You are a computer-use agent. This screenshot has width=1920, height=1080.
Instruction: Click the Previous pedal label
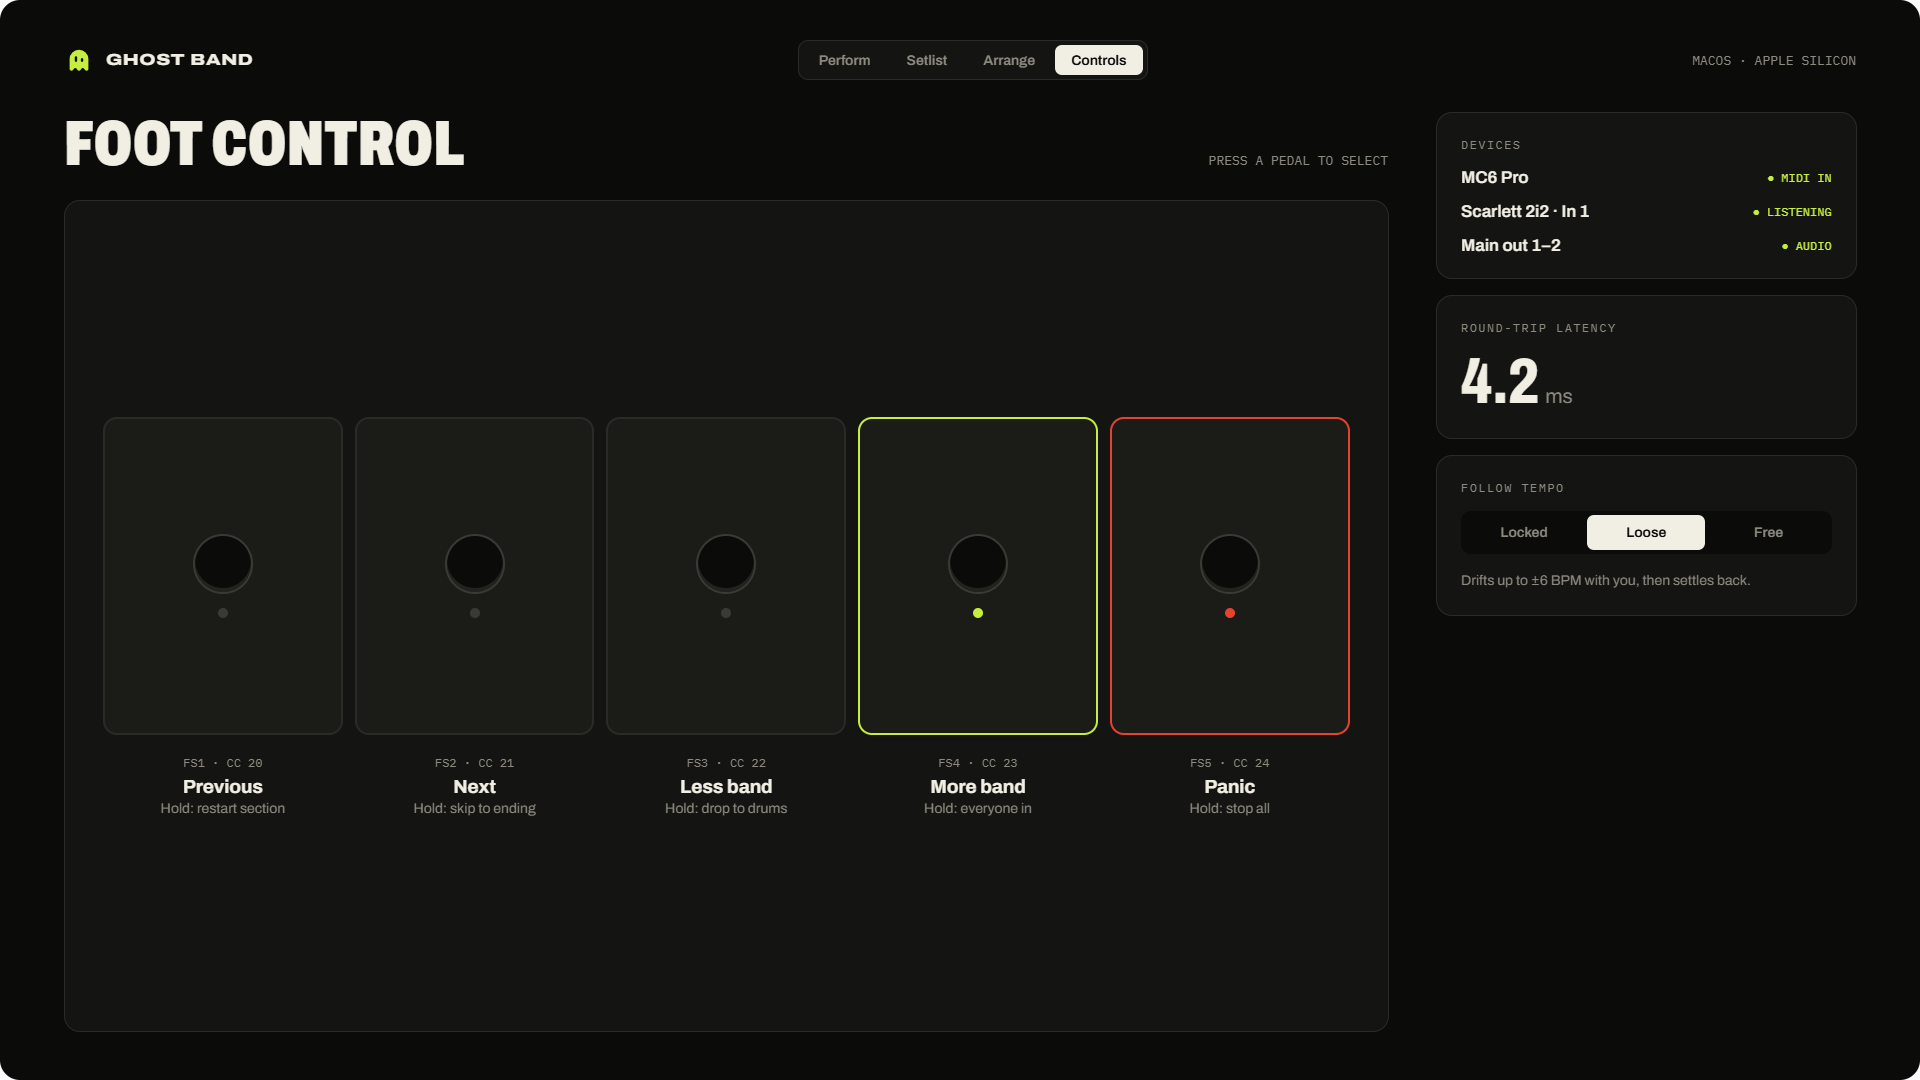point(223,787)
